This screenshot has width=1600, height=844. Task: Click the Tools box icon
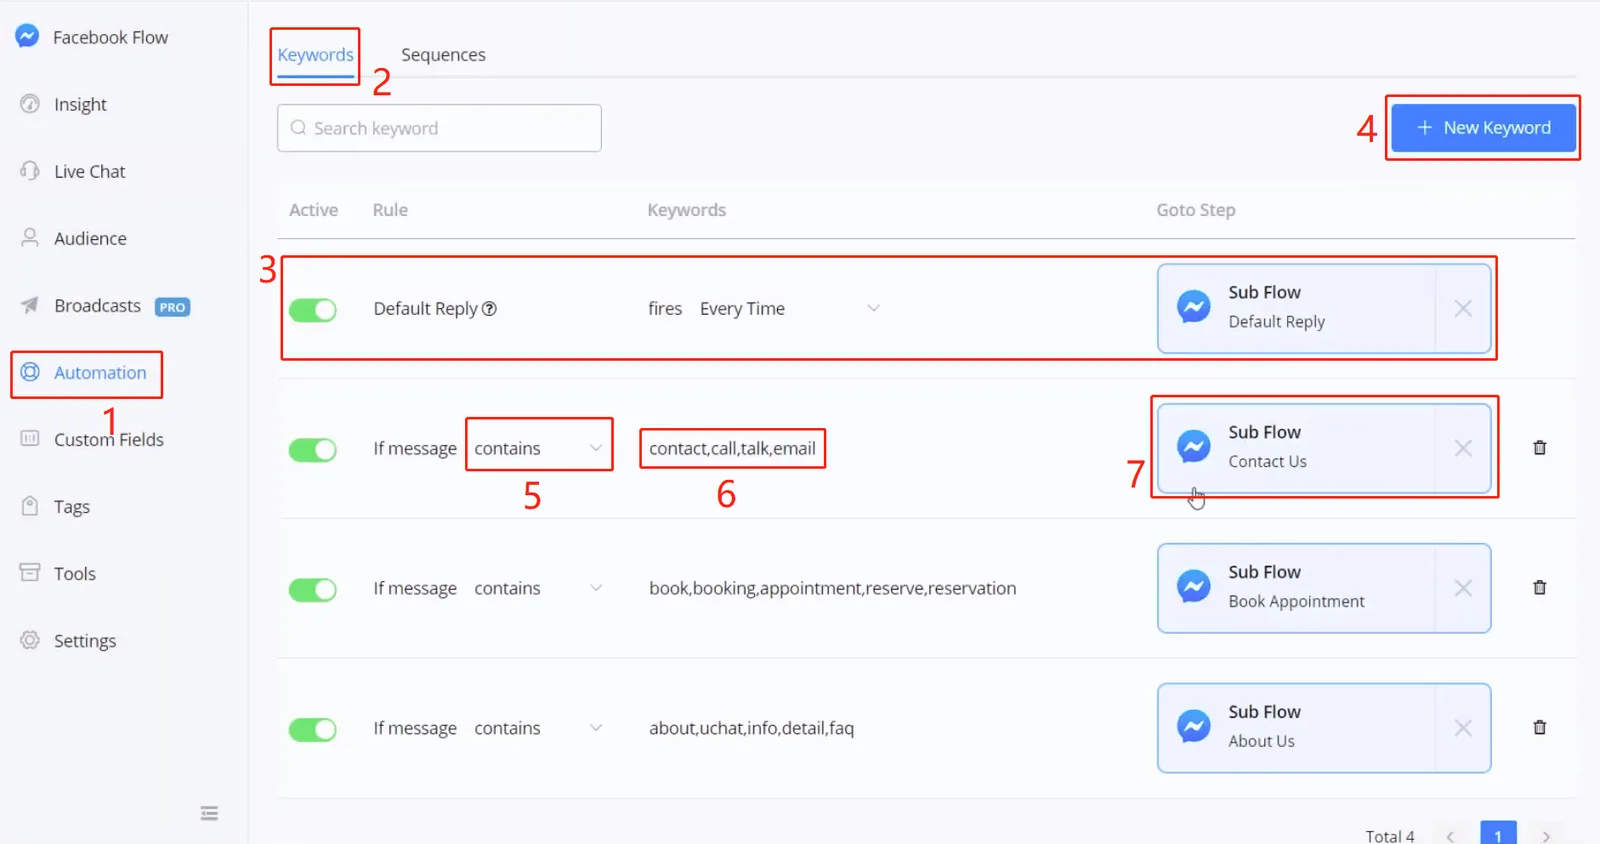pyautogui.click(x=30, y=572)
